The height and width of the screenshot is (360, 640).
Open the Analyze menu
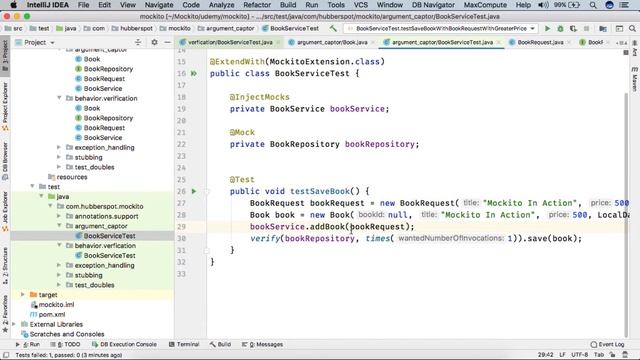221,5
